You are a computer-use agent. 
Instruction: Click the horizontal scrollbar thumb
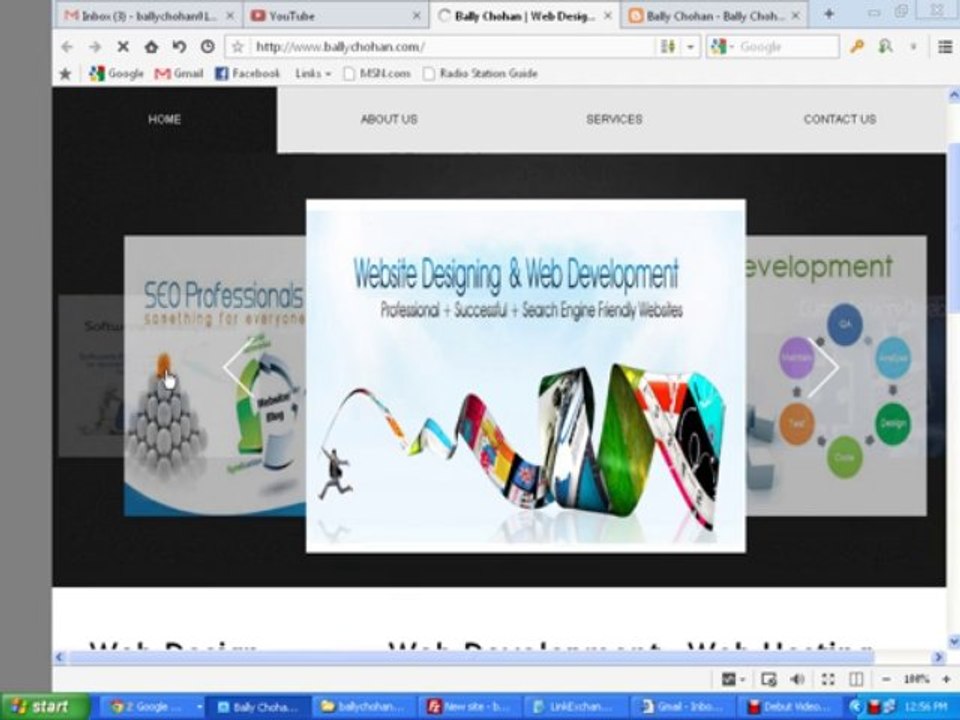point(471,658)
